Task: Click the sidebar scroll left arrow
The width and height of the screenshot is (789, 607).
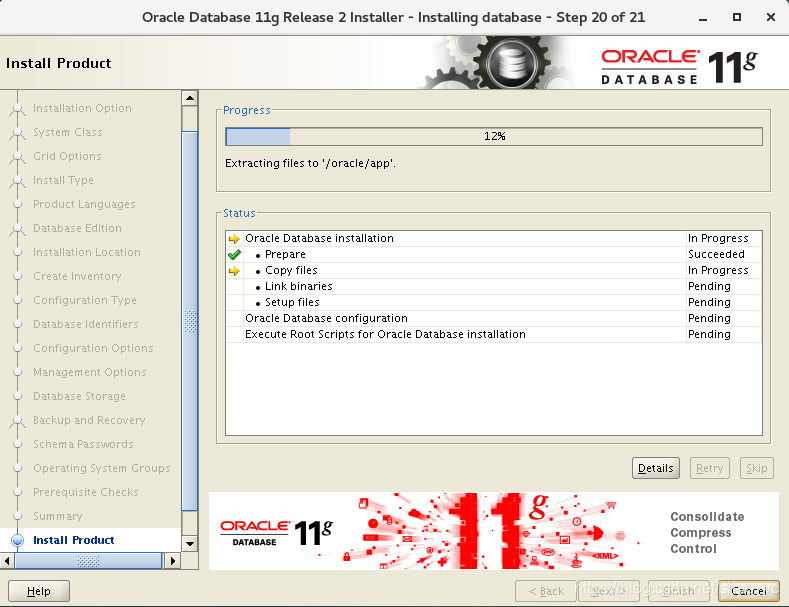Action: coord(7,560)
